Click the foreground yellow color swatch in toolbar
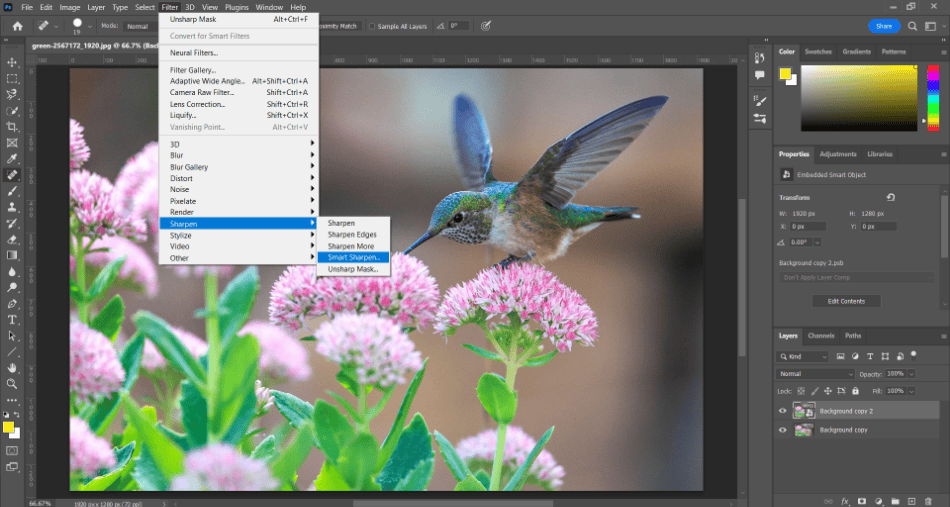 (x=8, y=428)
